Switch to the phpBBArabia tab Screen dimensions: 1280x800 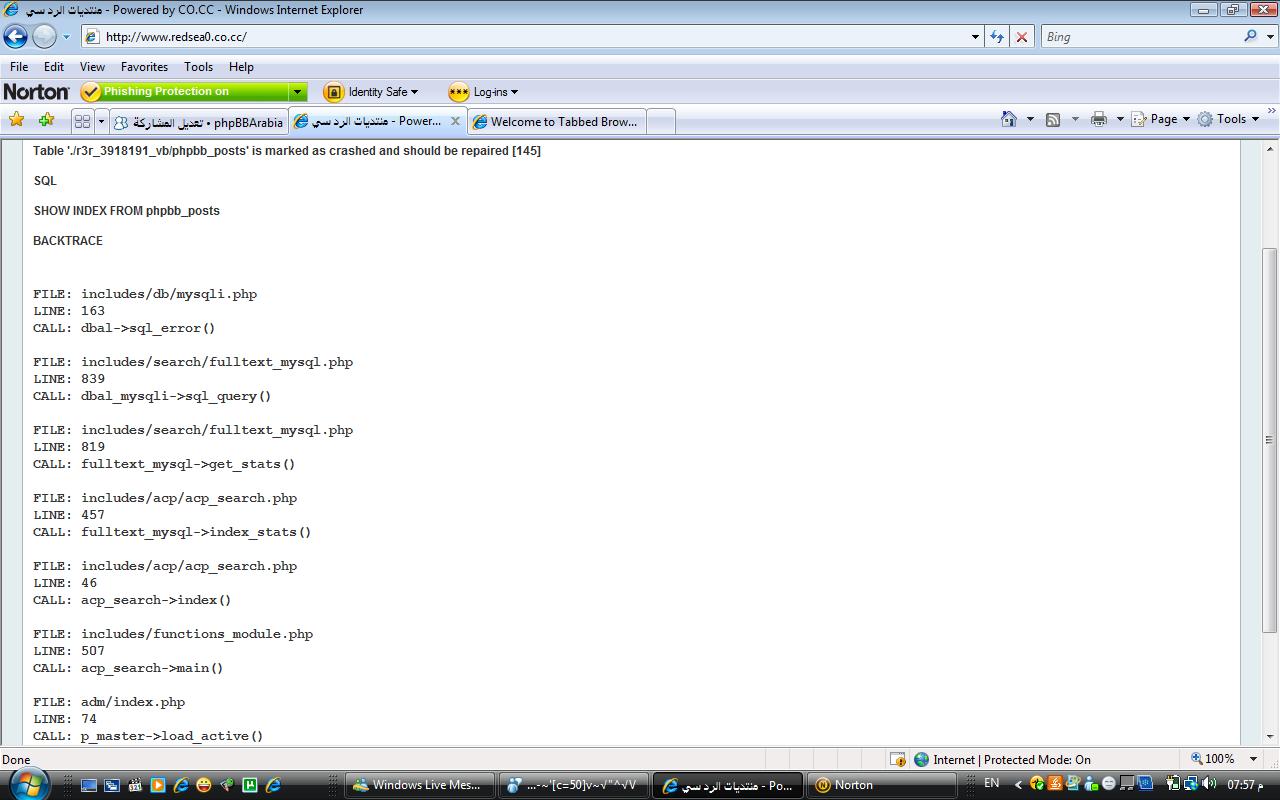click(x=199, y=122)
